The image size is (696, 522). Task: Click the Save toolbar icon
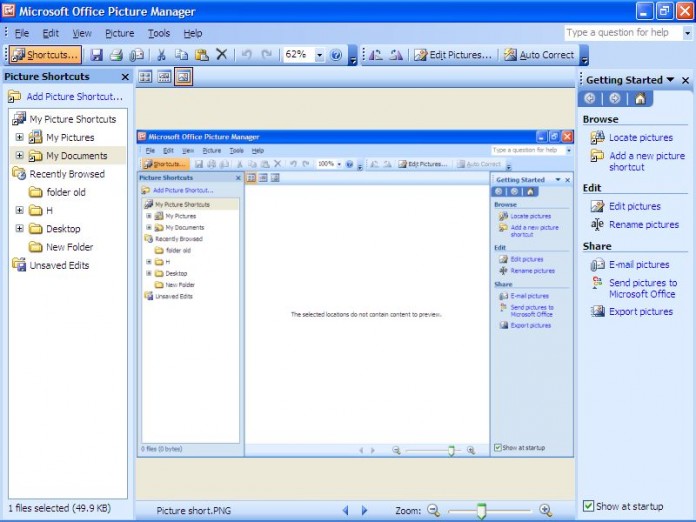pos(96,55)
